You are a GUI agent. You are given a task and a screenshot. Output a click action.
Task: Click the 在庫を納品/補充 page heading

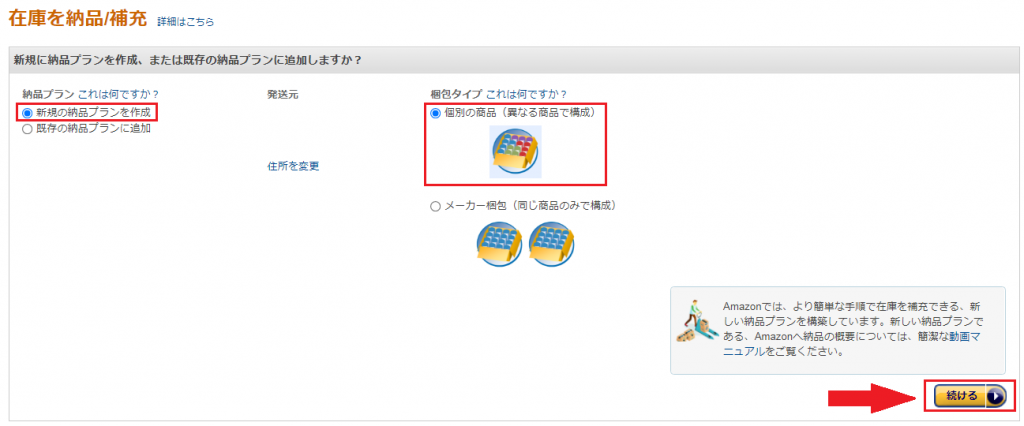pyautogui.click(x=78, y=18)
